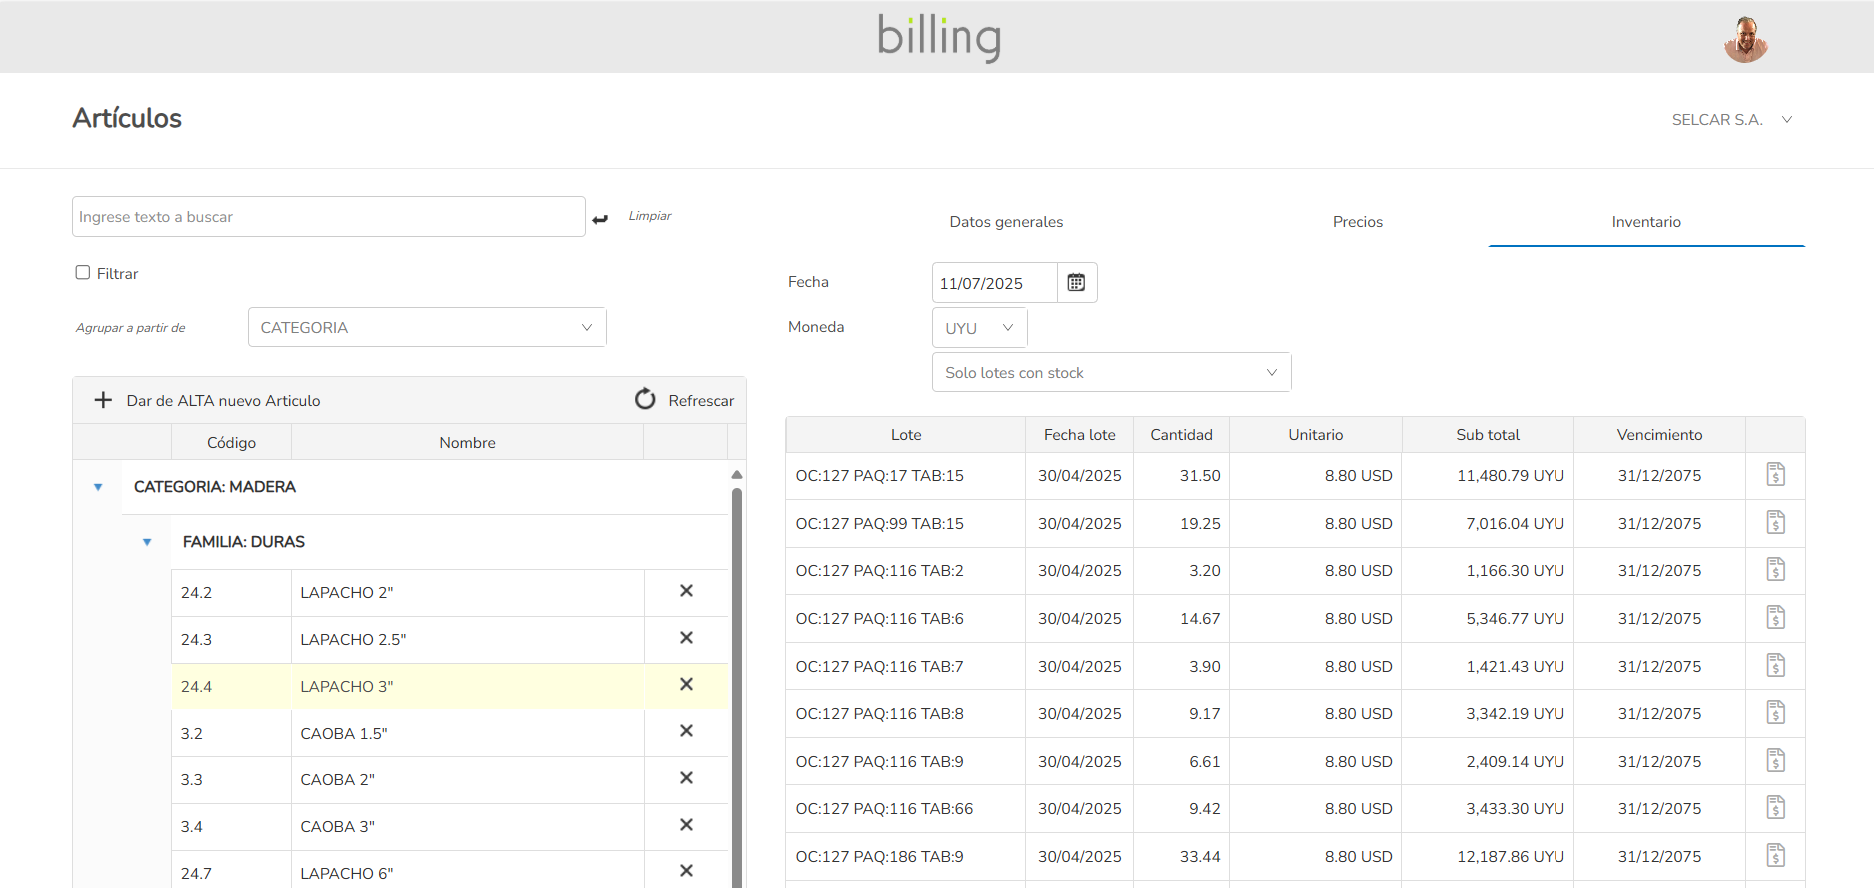Delete the LAPACHO 2" article with X
1874x888 pixels.
686,591
